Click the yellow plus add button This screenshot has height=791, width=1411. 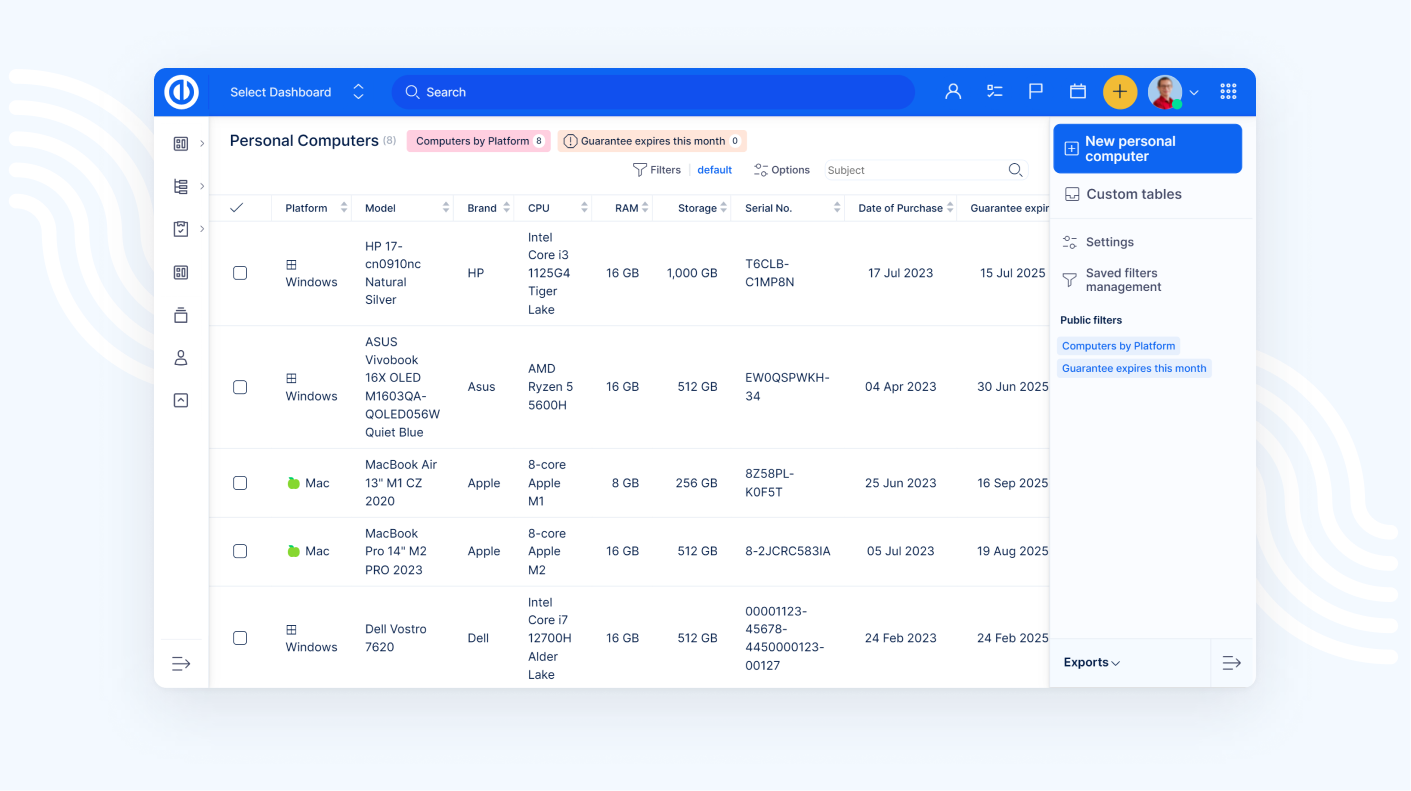click(x=1120, y=92)
